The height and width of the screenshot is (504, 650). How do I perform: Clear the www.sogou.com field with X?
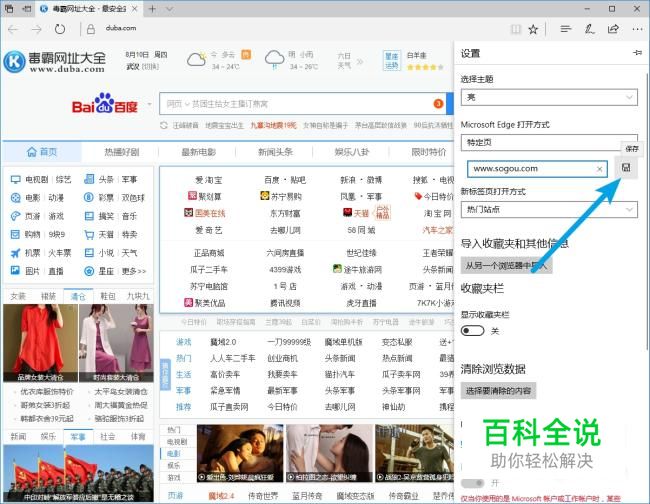pyautogui.click(x=599, y=169)
